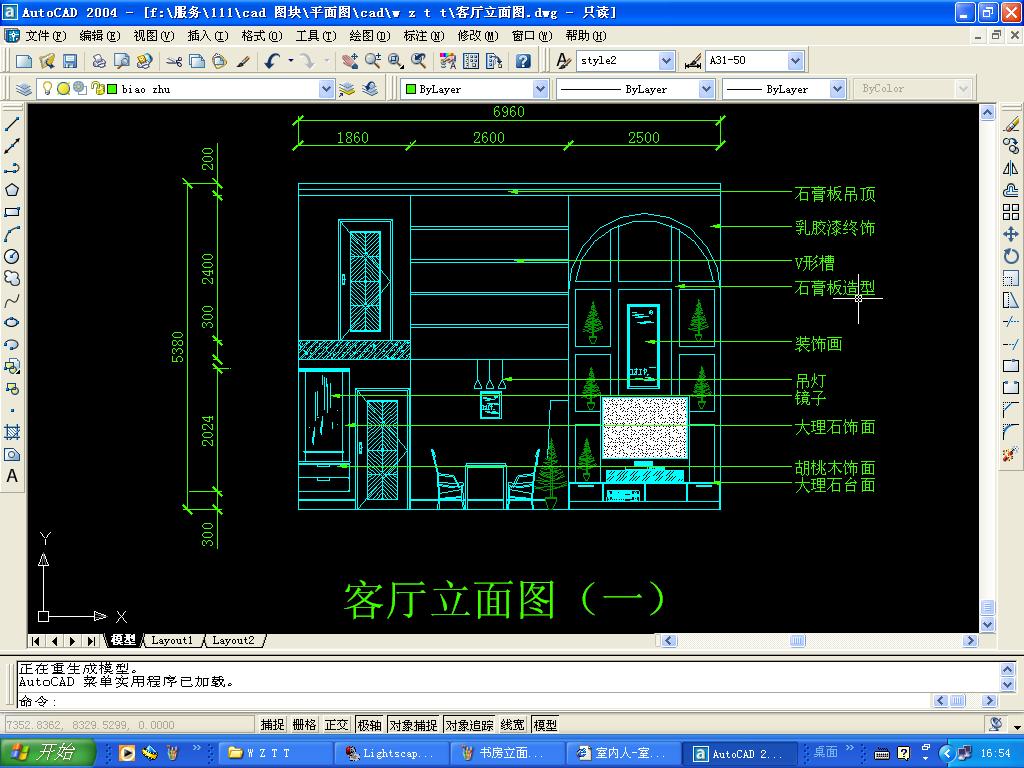
Task: Choose the Fillet tool
Action: (1011, 432)
